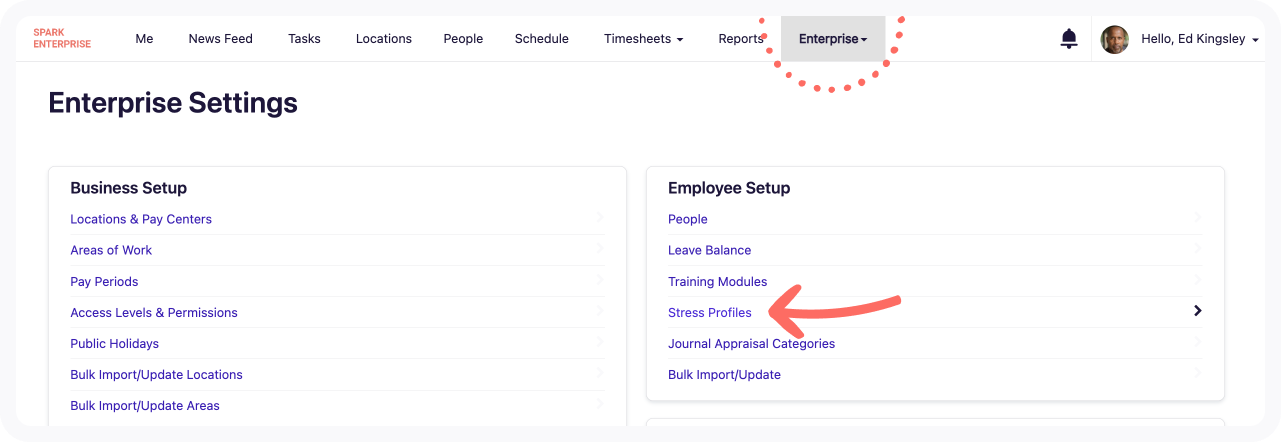Open Bulk Import/Update Locations

point(156,375)
